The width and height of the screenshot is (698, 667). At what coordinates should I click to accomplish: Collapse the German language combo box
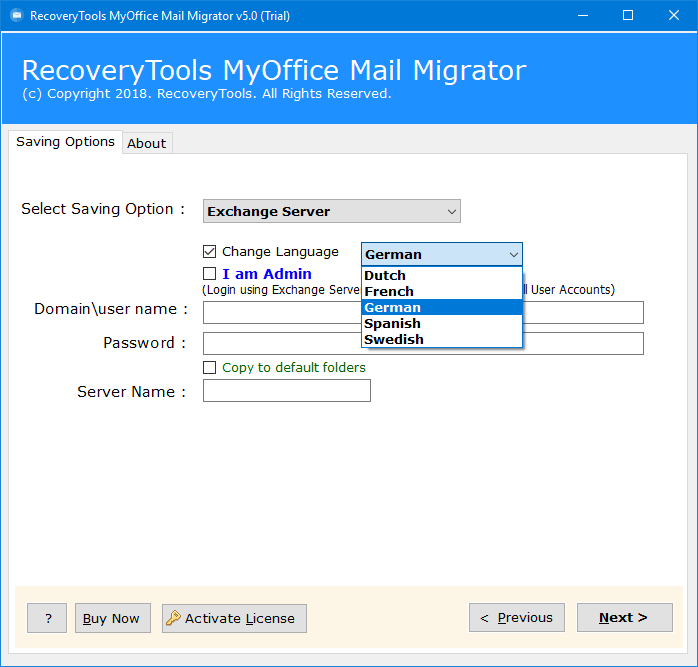[442, 254]
